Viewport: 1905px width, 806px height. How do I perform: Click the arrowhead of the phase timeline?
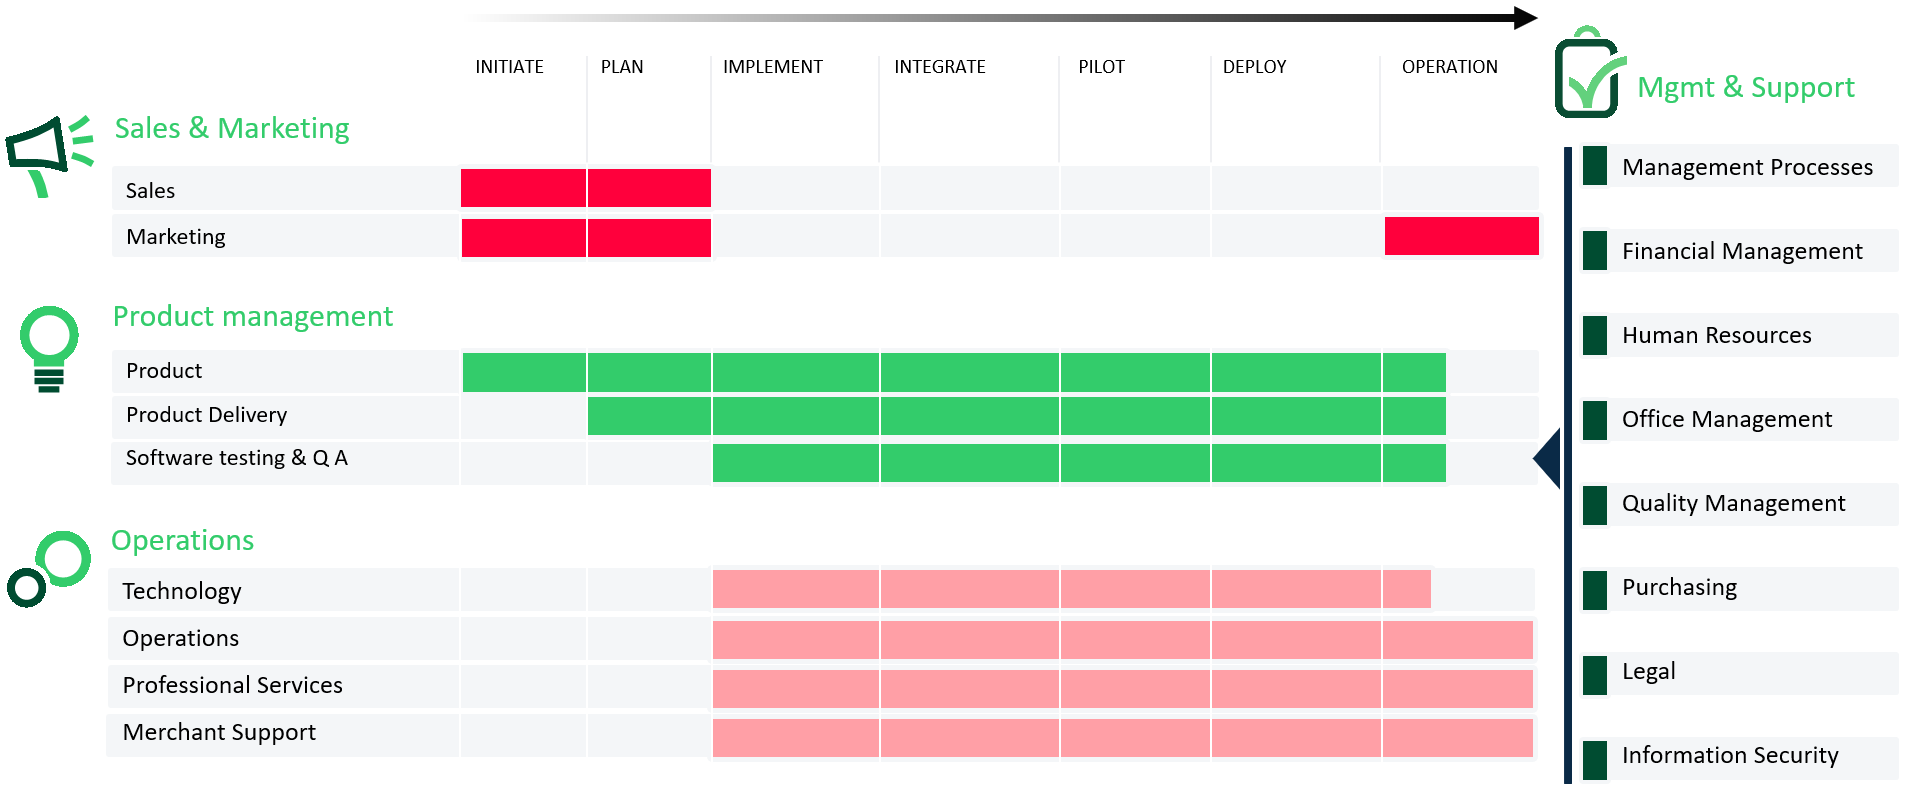pos(1525,17)
